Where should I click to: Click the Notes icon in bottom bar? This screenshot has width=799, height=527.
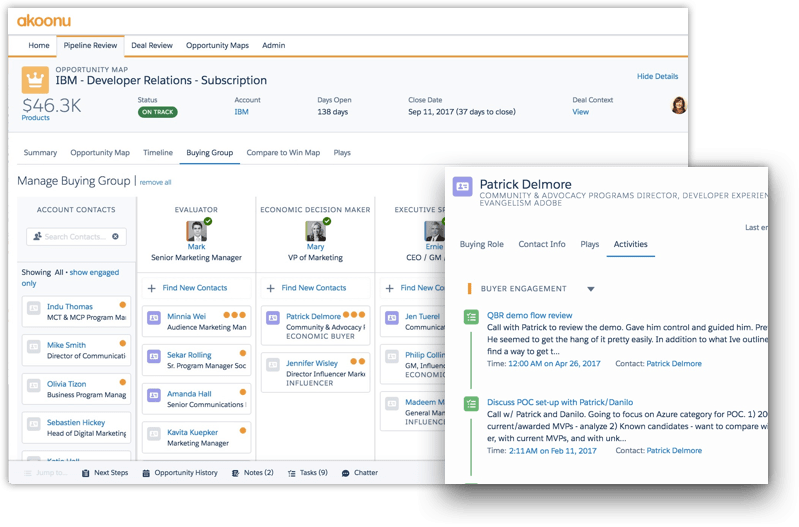[x=235, y=473]
